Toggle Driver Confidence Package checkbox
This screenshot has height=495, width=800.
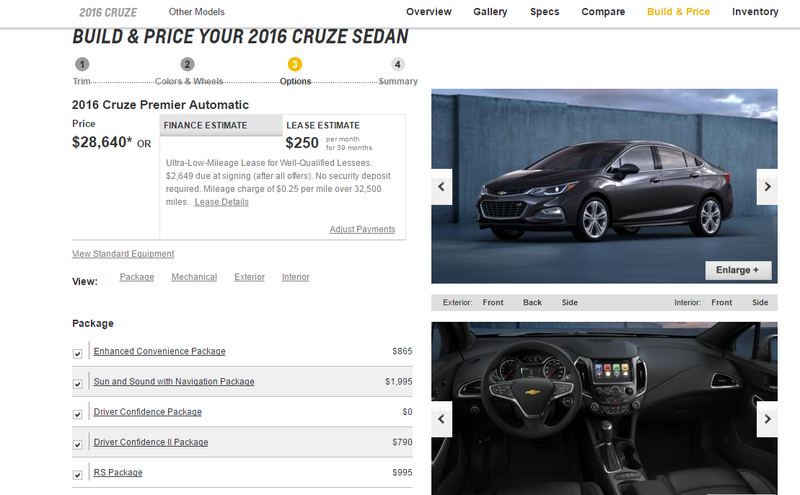pos(78,414)
